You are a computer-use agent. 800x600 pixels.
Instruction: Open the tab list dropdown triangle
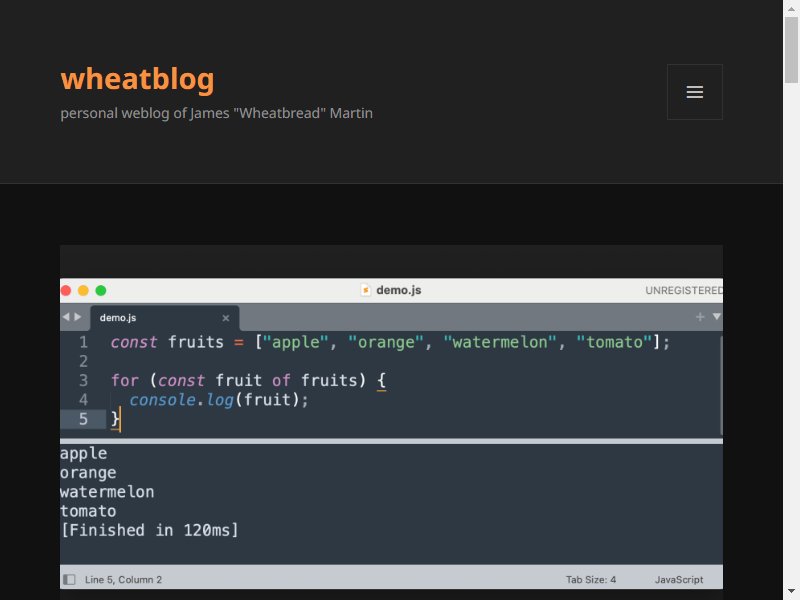pyautogui.click(x=716, y=317)
